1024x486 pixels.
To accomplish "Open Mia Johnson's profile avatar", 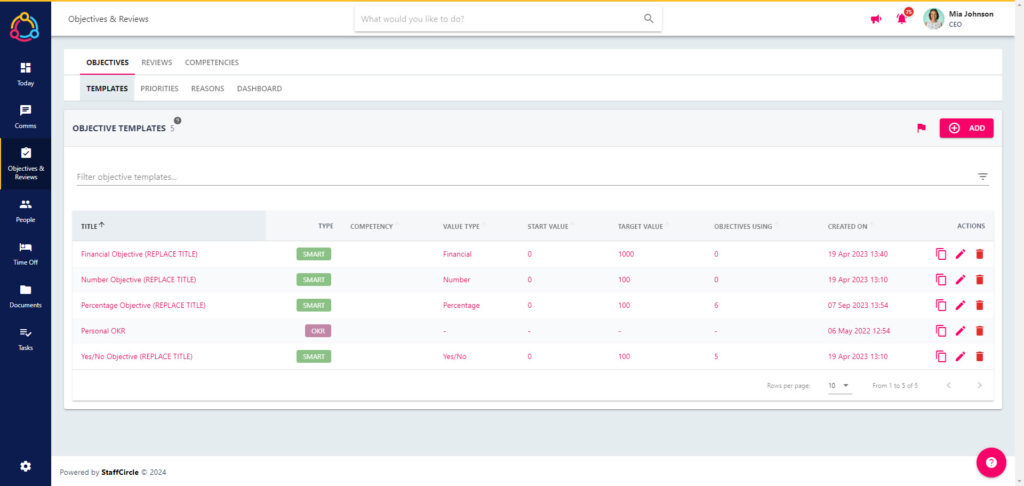I will [x=933, y=18].
